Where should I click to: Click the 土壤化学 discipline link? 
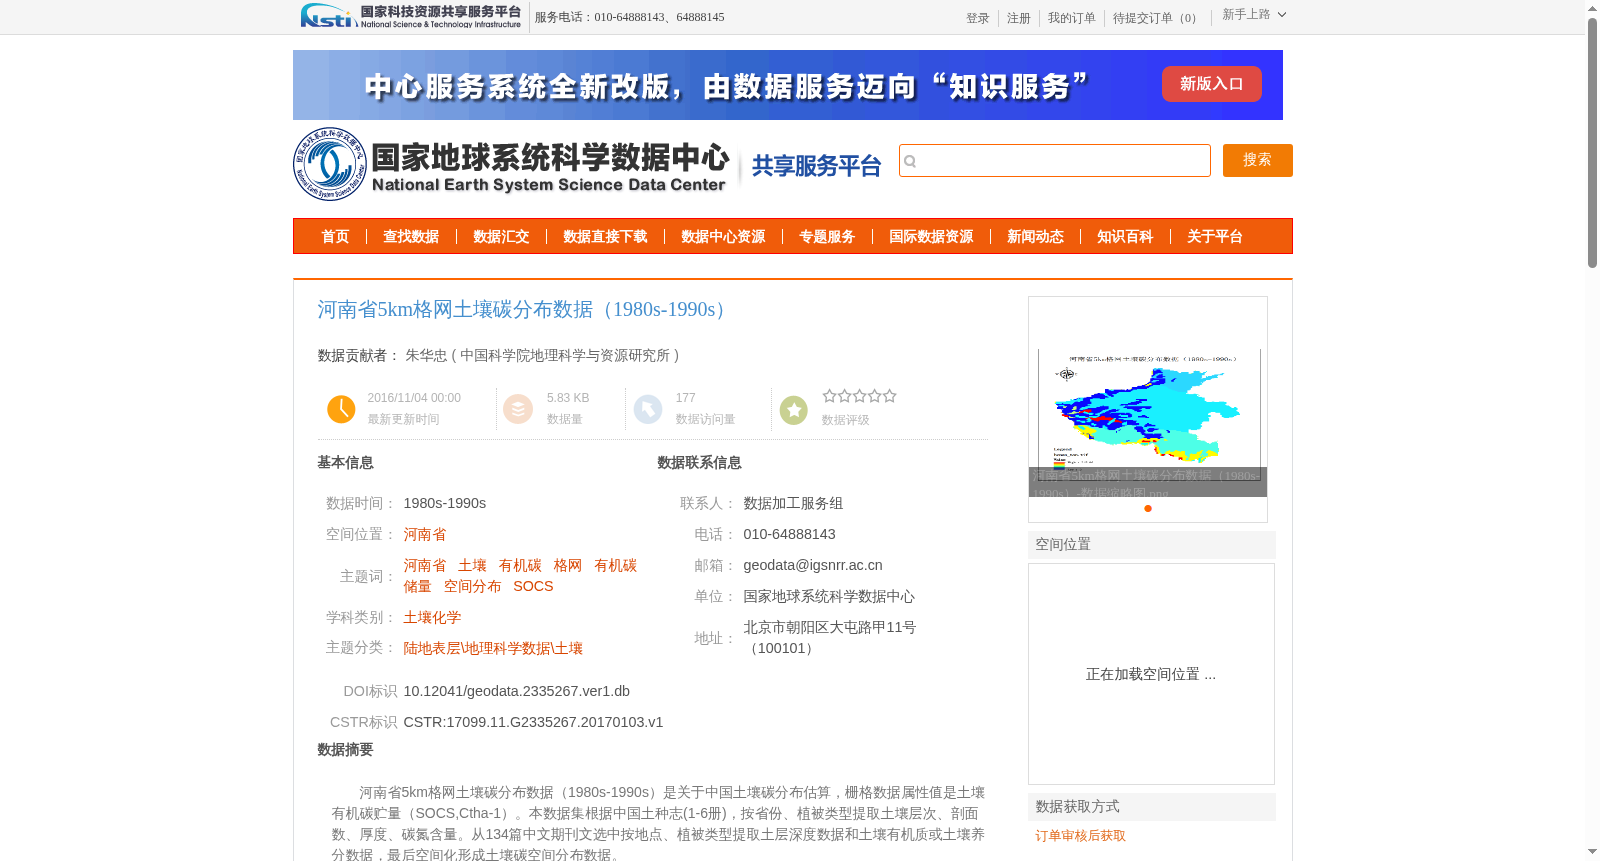tap(432, 618)
